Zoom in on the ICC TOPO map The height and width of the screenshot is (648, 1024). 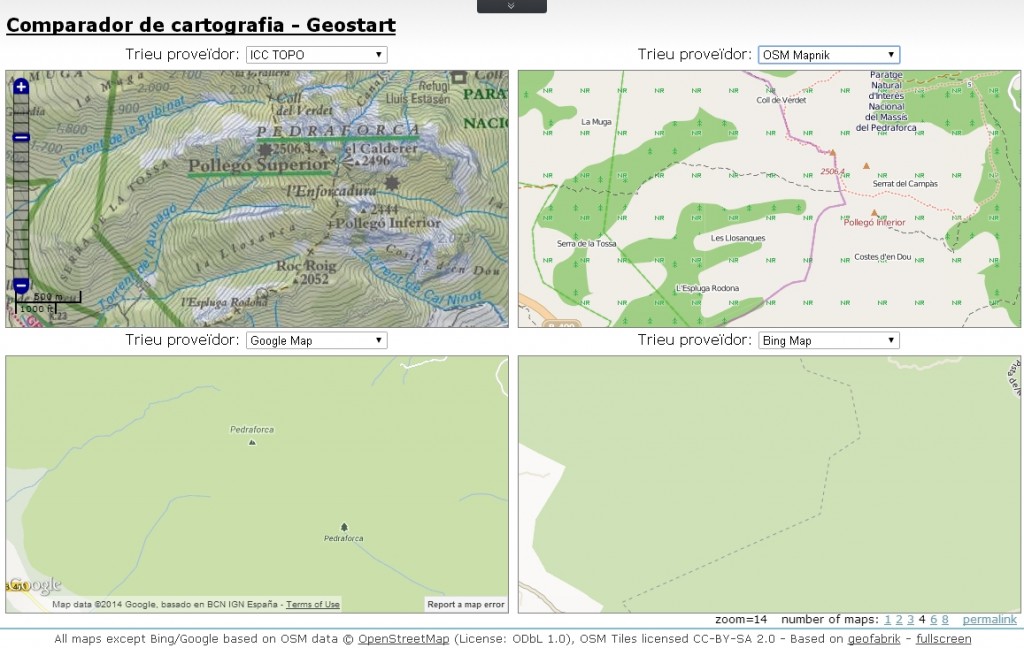point(21,86)
